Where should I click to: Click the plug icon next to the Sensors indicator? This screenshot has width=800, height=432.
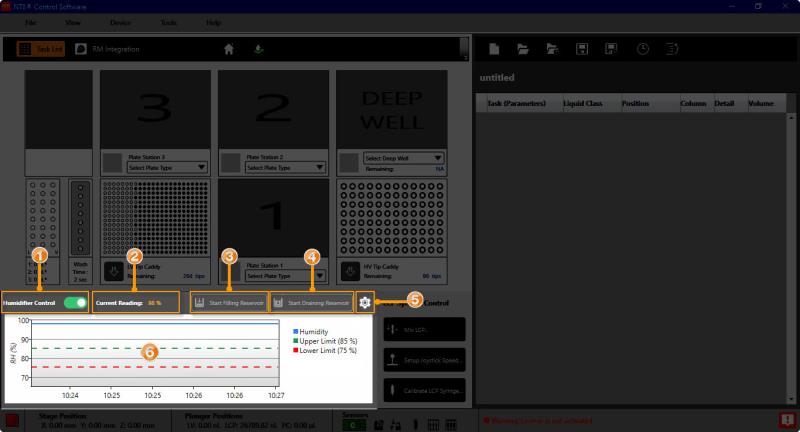click(x=379, y=424)
